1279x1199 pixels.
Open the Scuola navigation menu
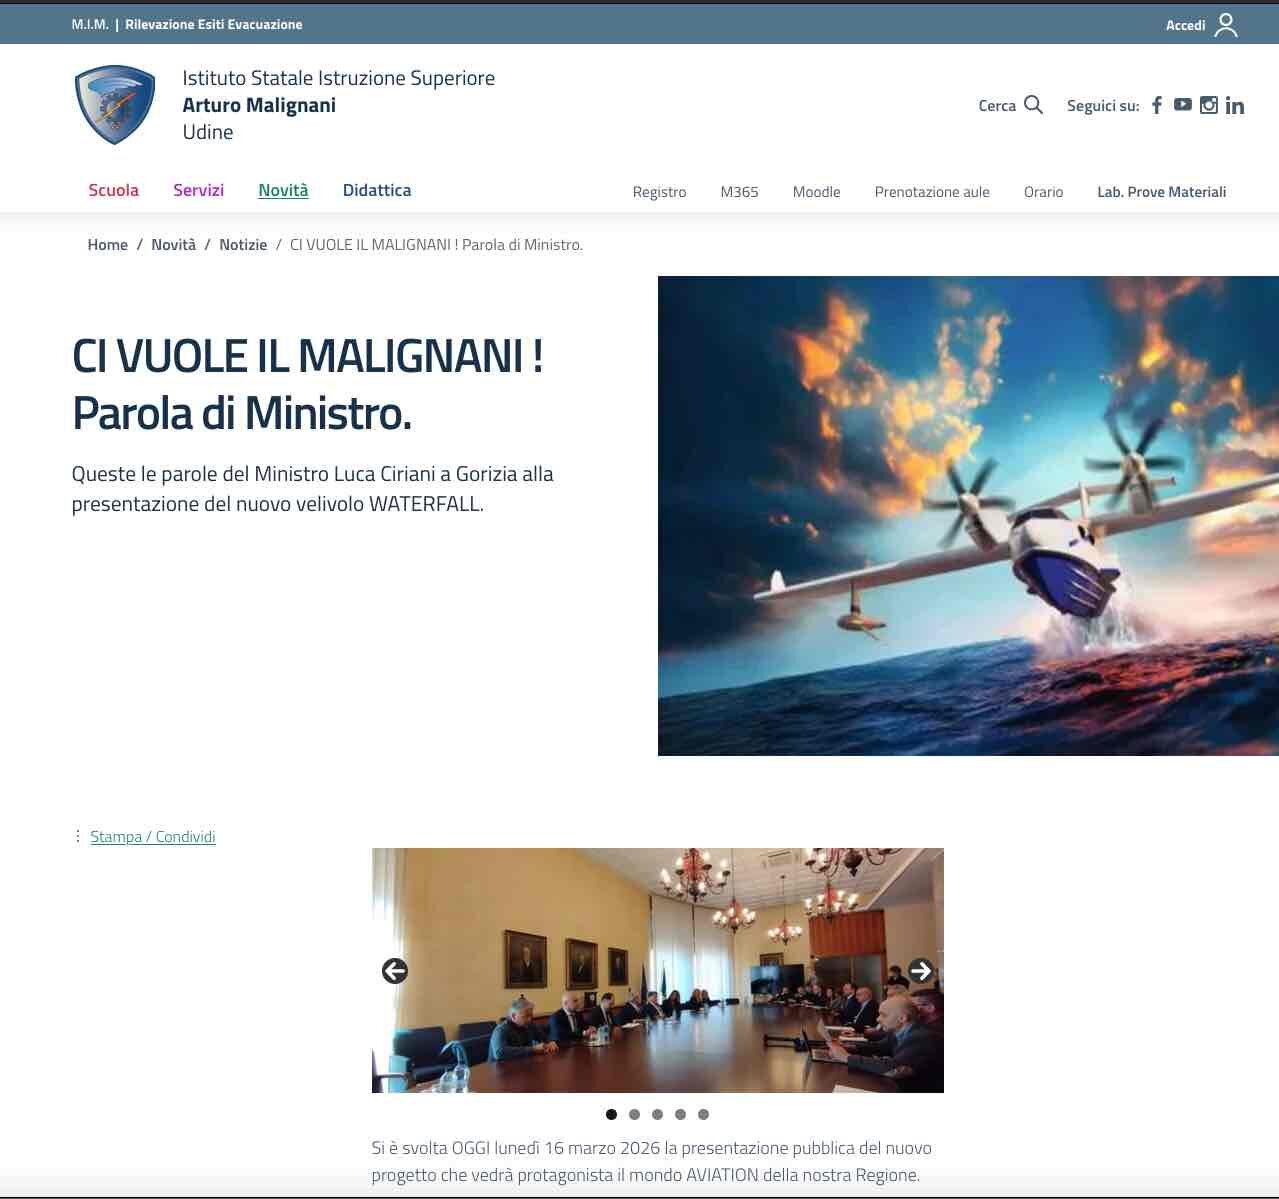click(x=113, y=190)
